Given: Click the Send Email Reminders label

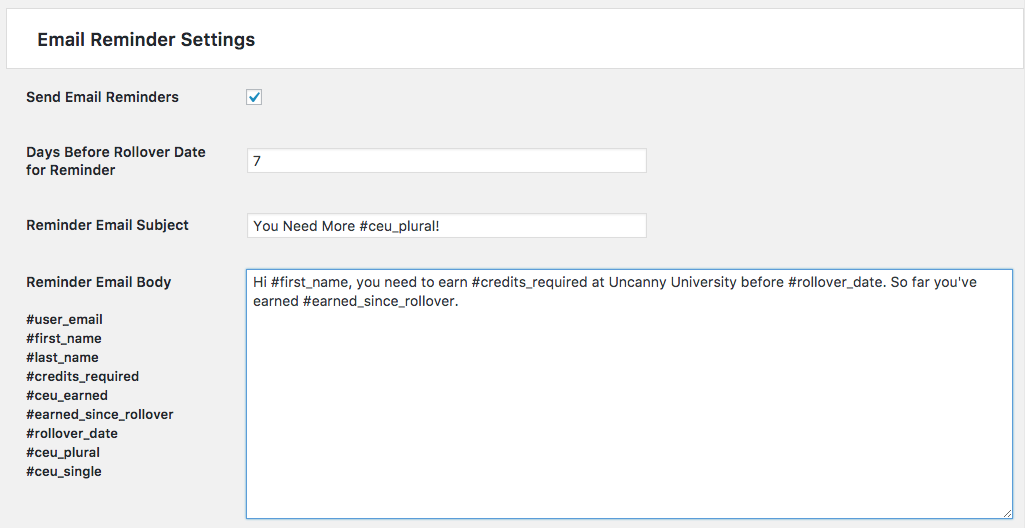Looking at the screenshot, I should [102, 97].
